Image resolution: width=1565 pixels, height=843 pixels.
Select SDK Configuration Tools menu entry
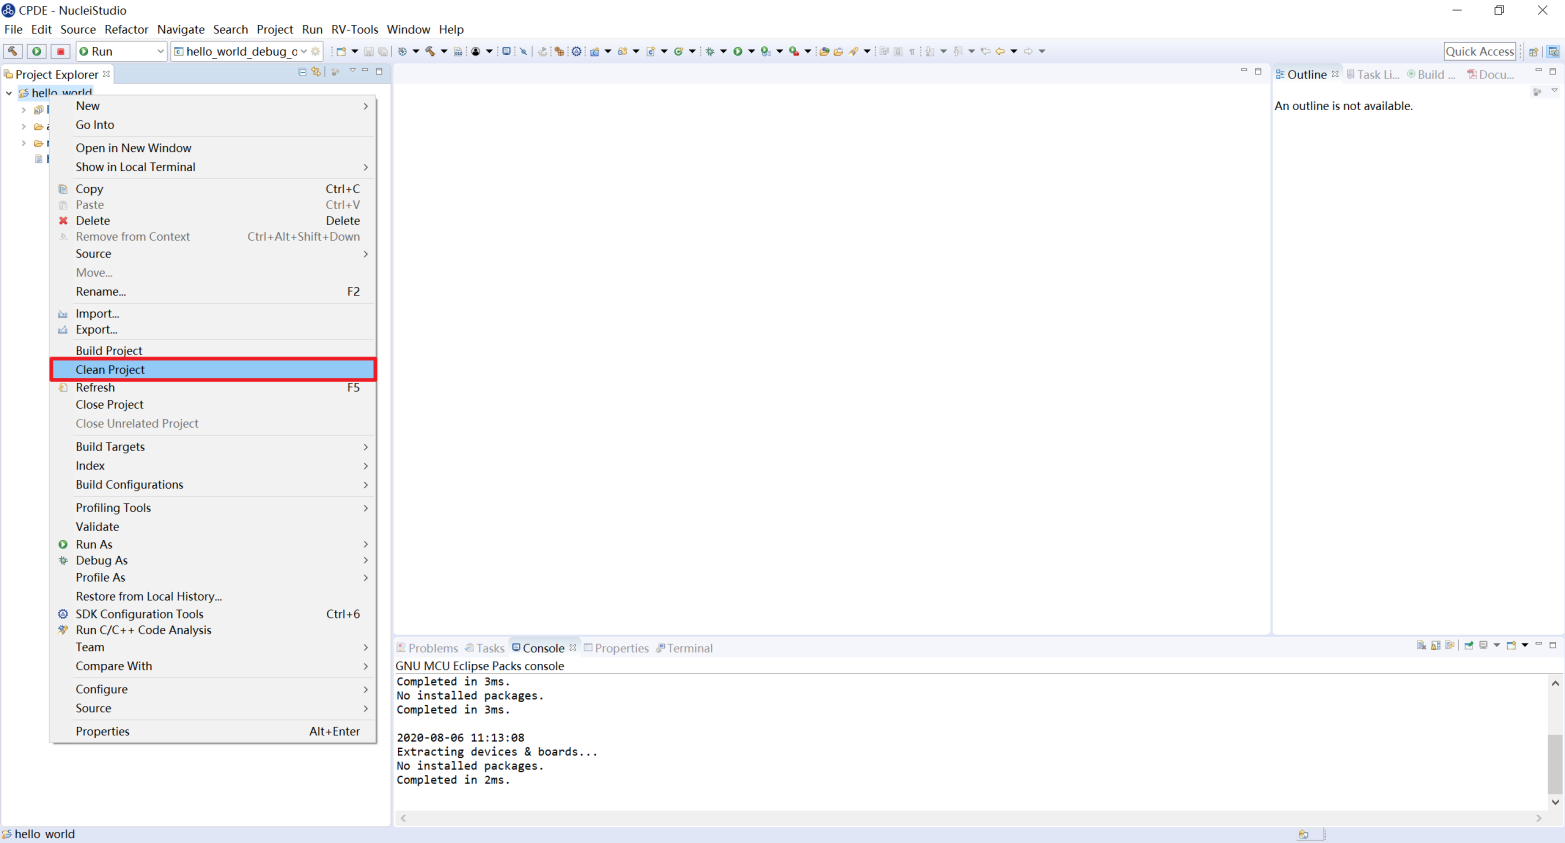(x=213, y=614)
